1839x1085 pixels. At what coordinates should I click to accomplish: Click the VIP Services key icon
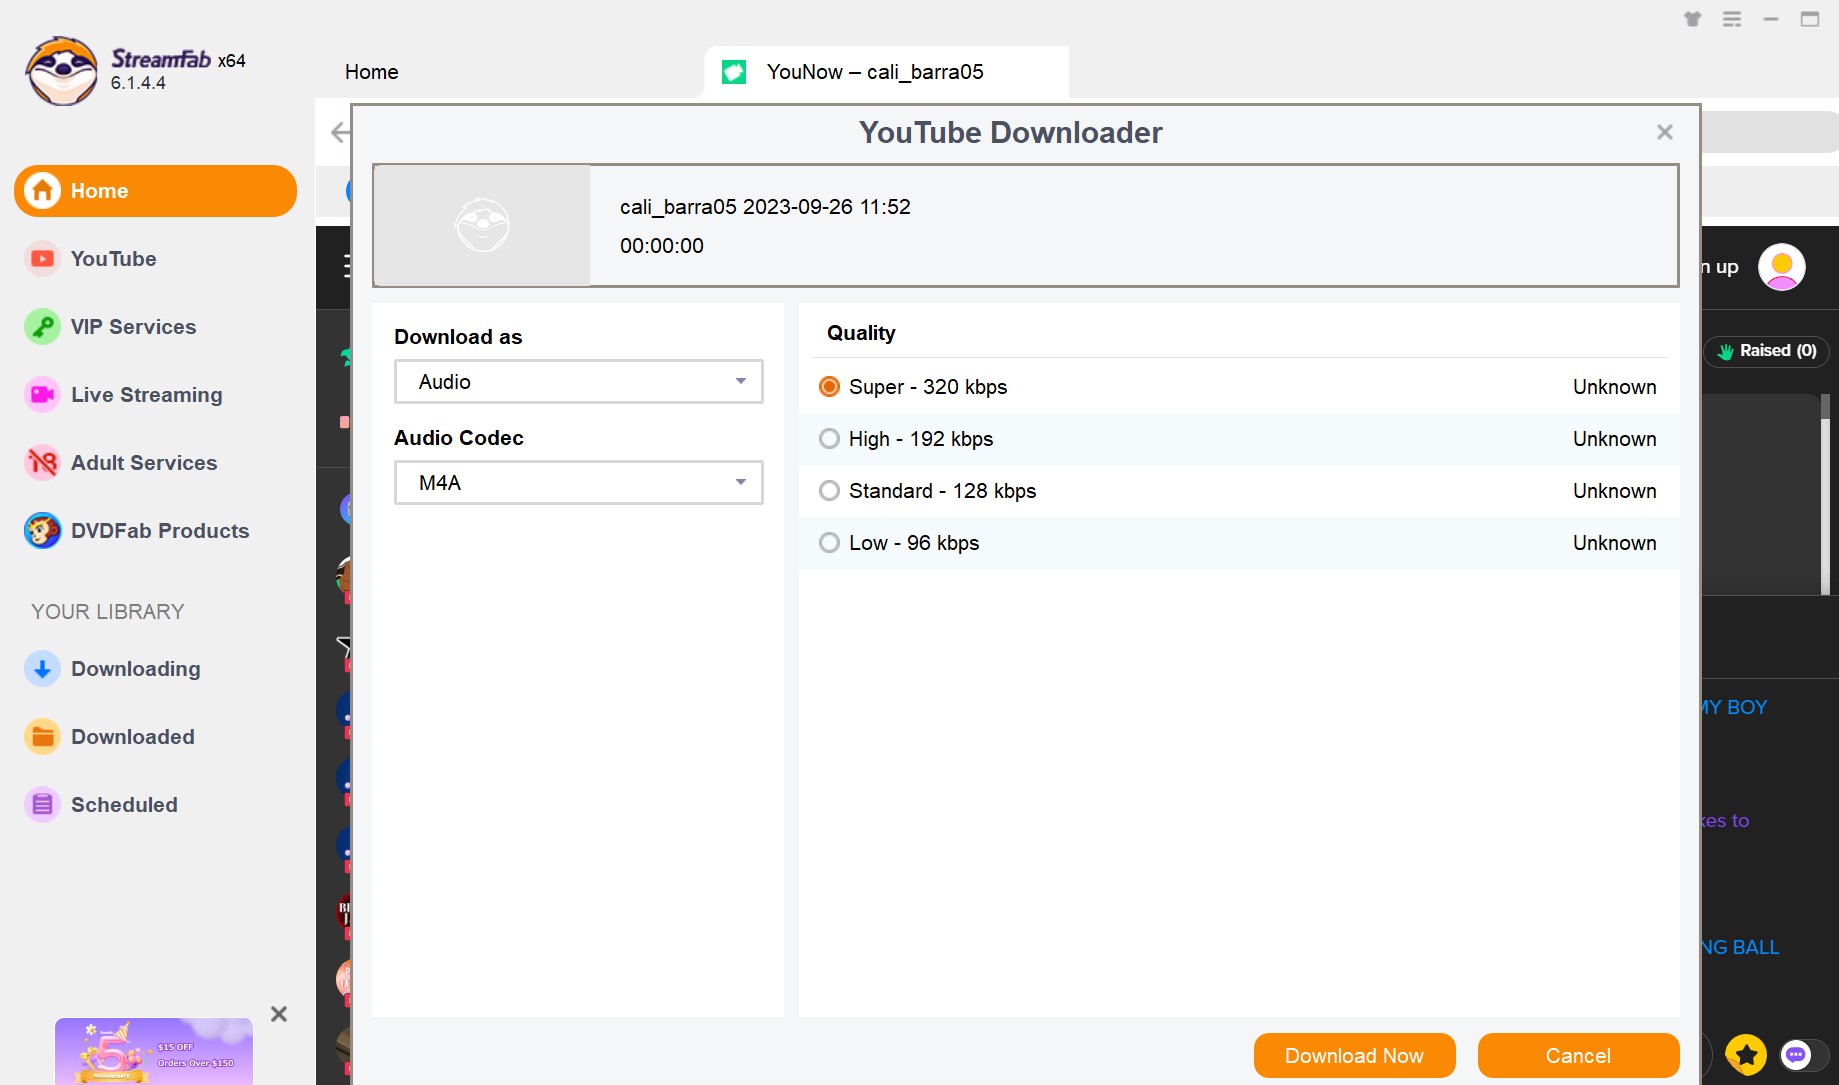click(x=42, y=327)
